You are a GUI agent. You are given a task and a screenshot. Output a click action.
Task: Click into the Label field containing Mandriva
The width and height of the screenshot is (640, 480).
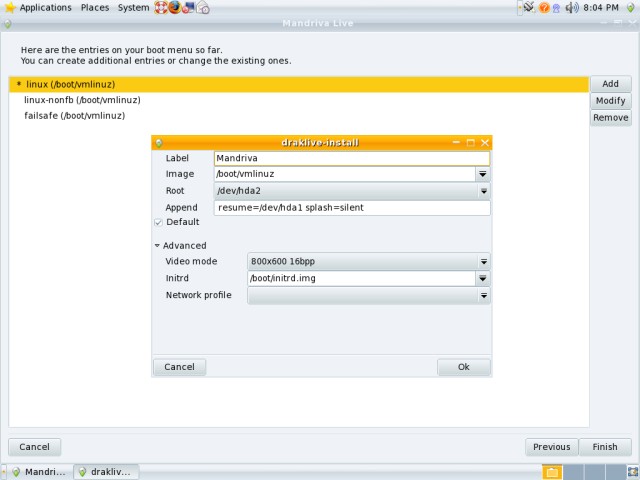[352, 158]
